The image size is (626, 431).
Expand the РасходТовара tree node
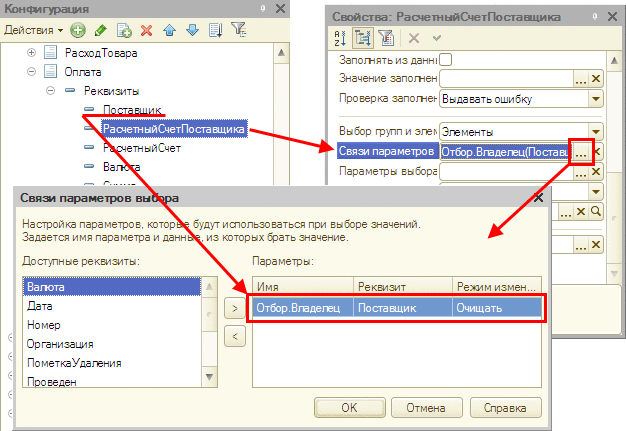click(x=32, y=52)
